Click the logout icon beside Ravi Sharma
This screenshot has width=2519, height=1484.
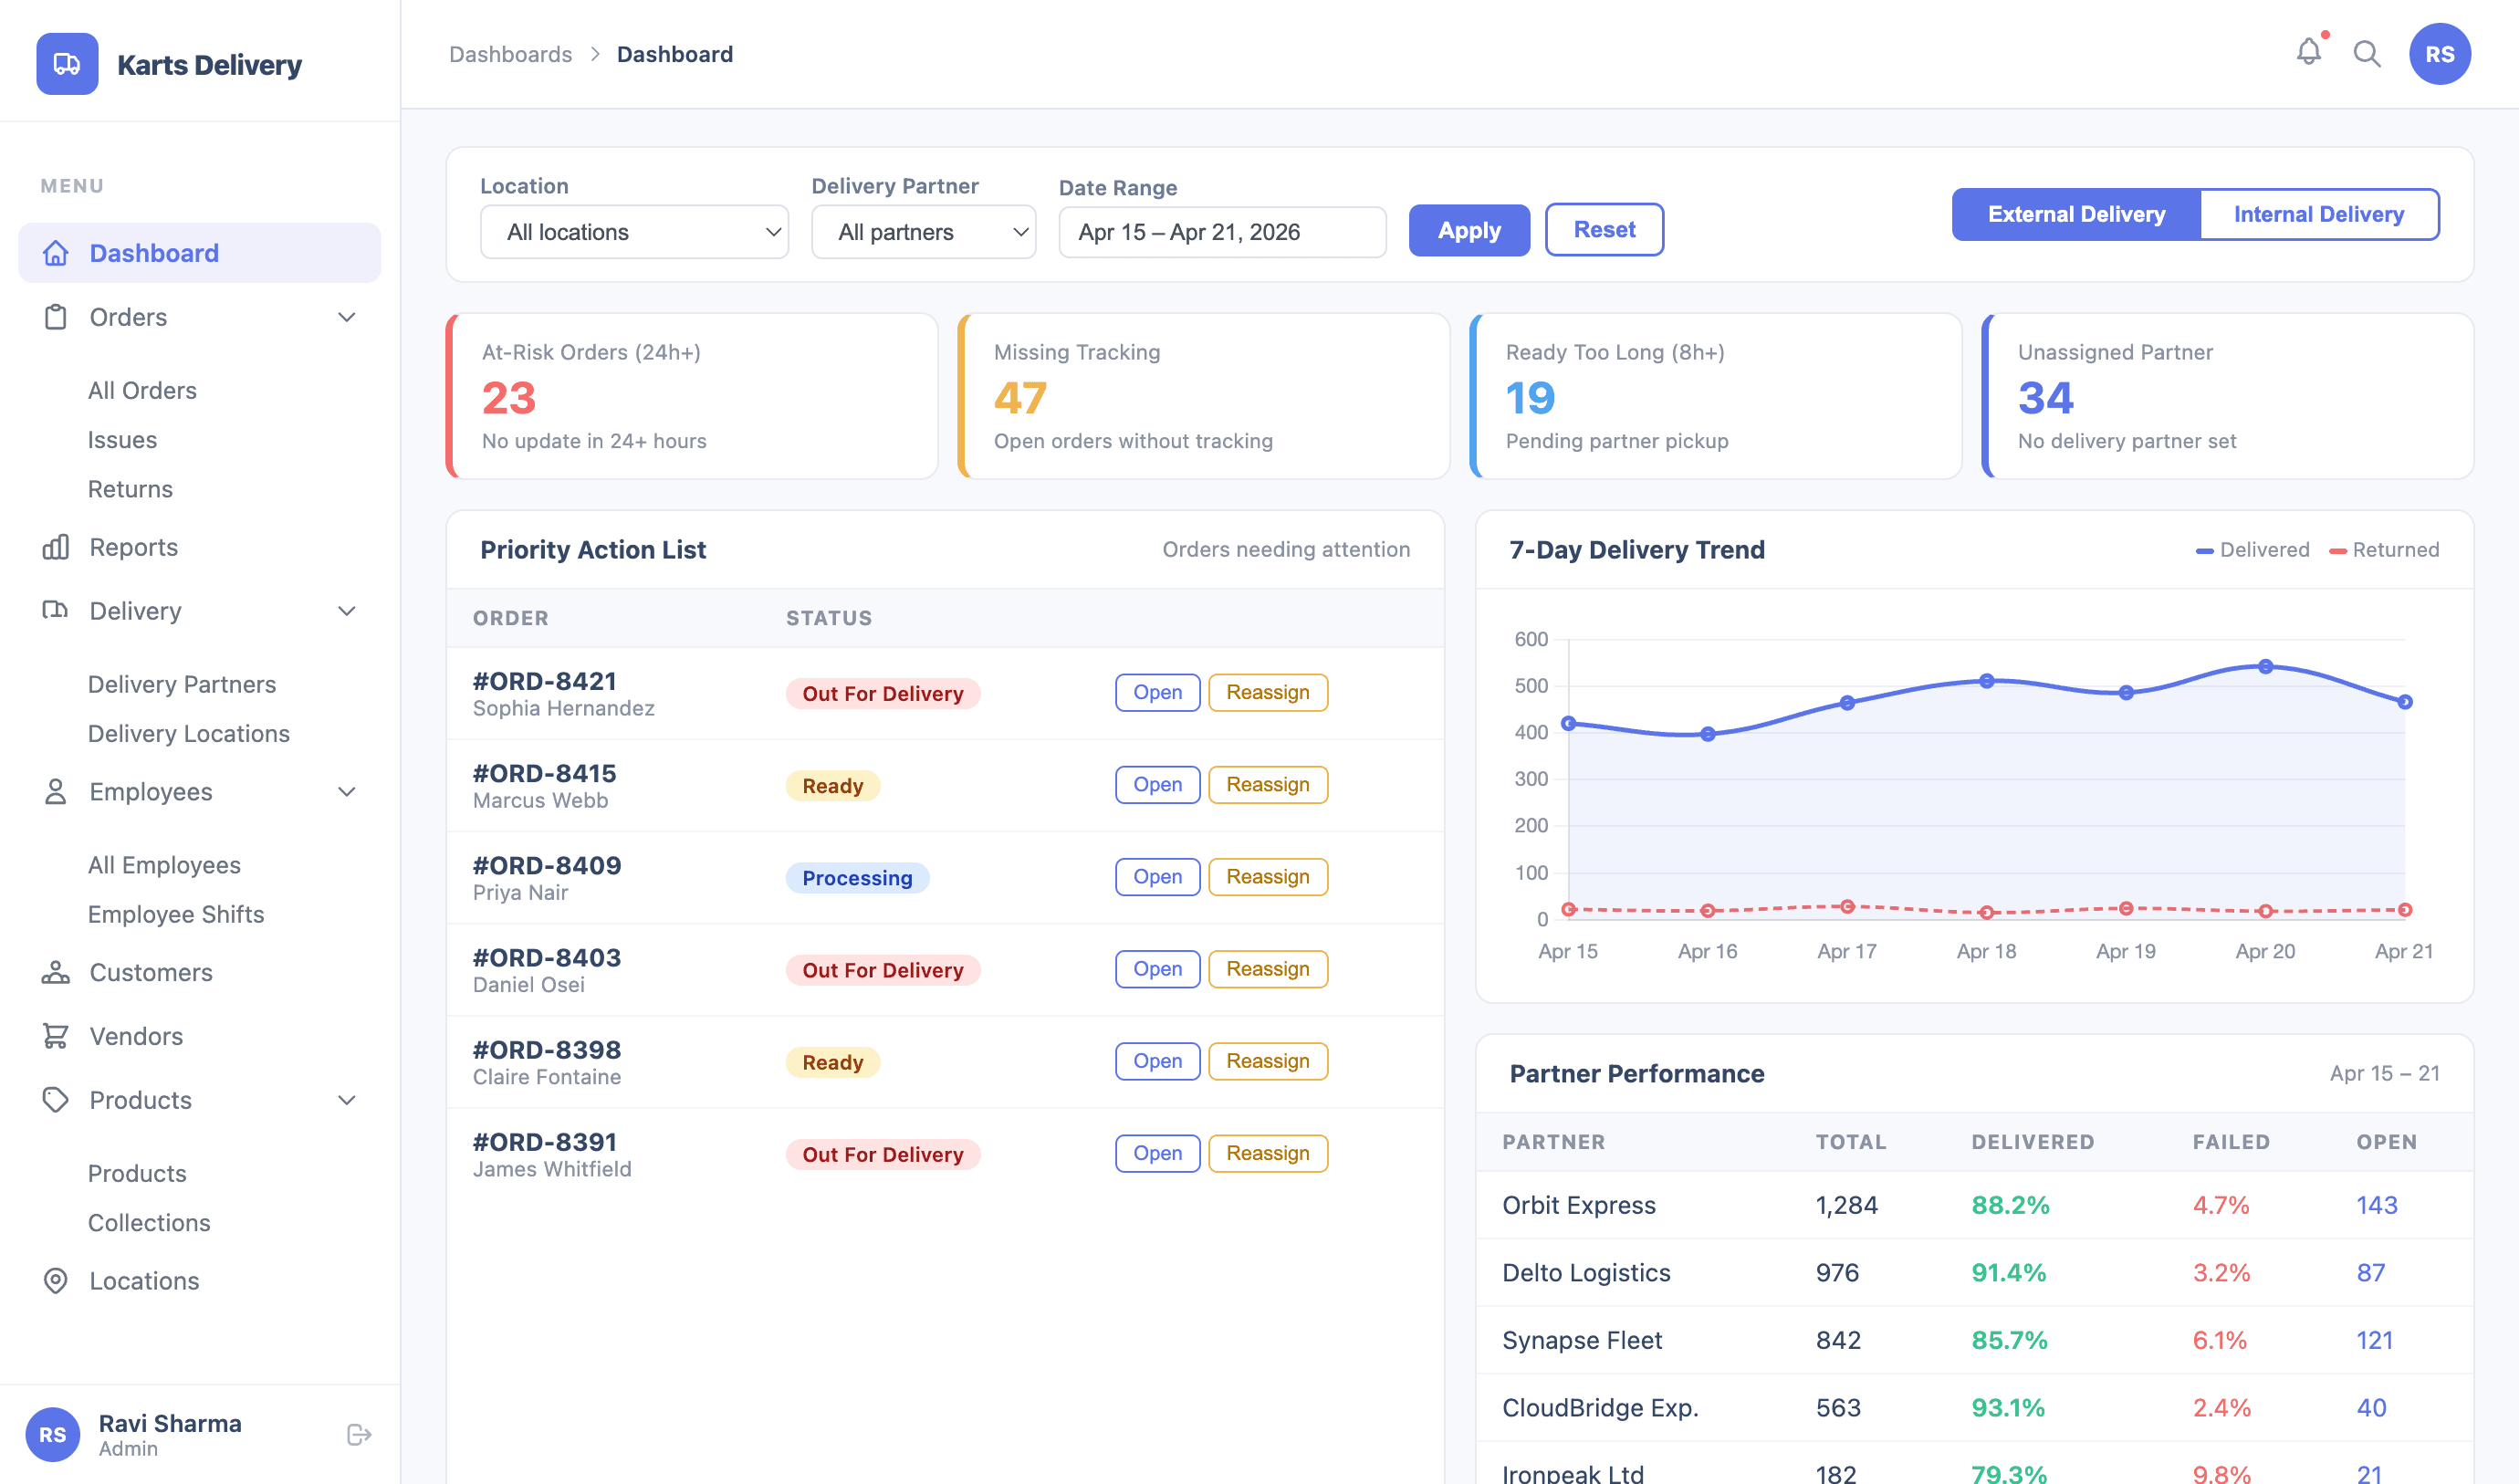click(x=359, y=1435)
